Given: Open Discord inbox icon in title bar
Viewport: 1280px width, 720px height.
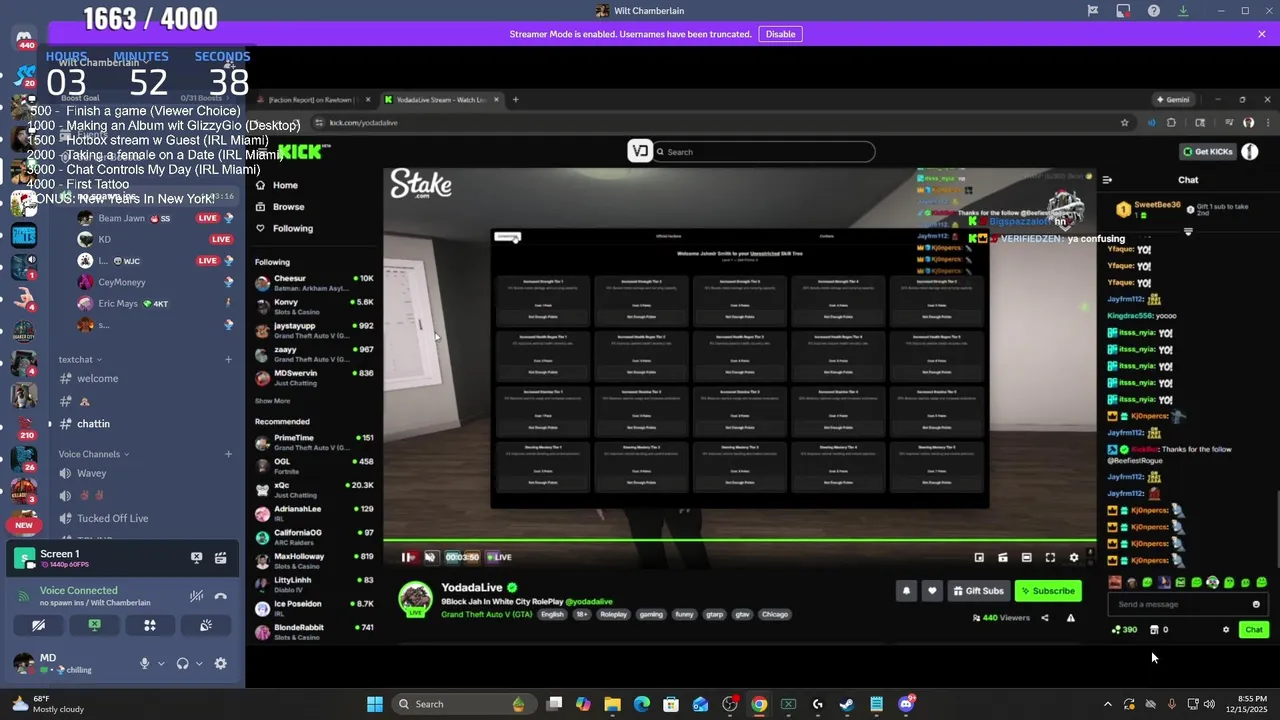Looking at the screenshot, I should tap(1123, 11).
